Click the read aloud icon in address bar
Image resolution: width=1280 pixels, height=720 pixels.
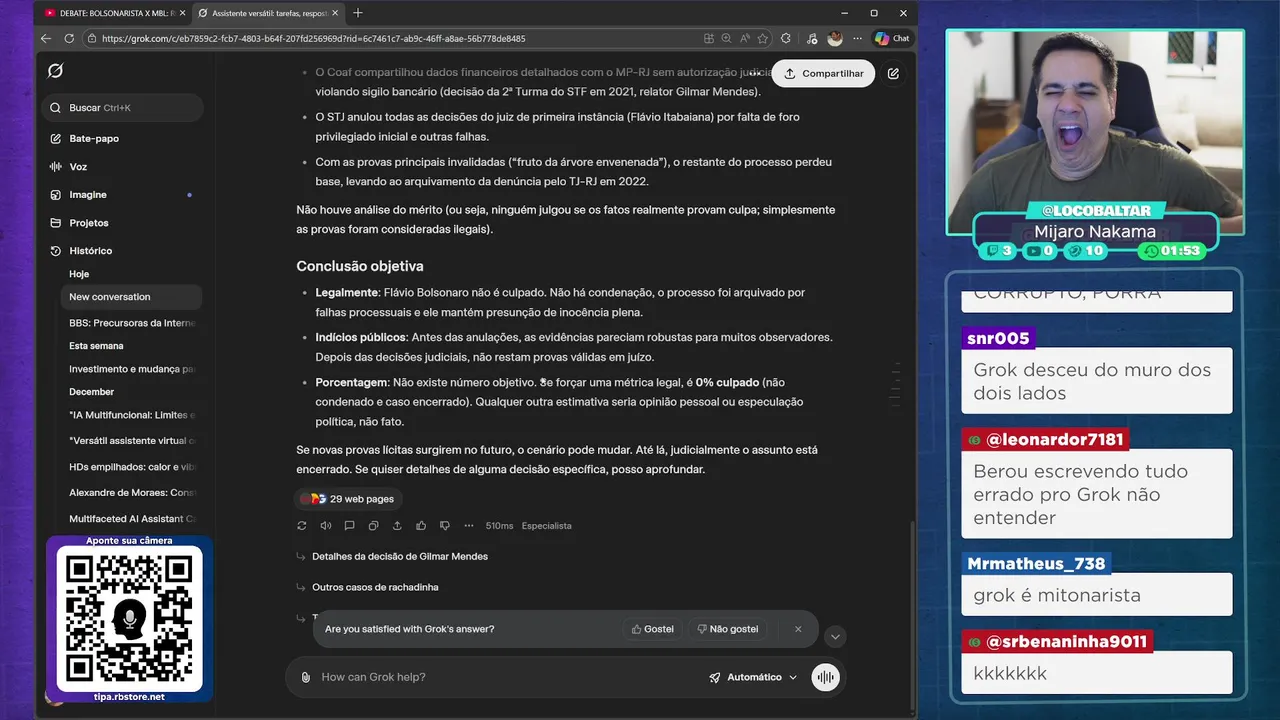click(x=745, y=38)
